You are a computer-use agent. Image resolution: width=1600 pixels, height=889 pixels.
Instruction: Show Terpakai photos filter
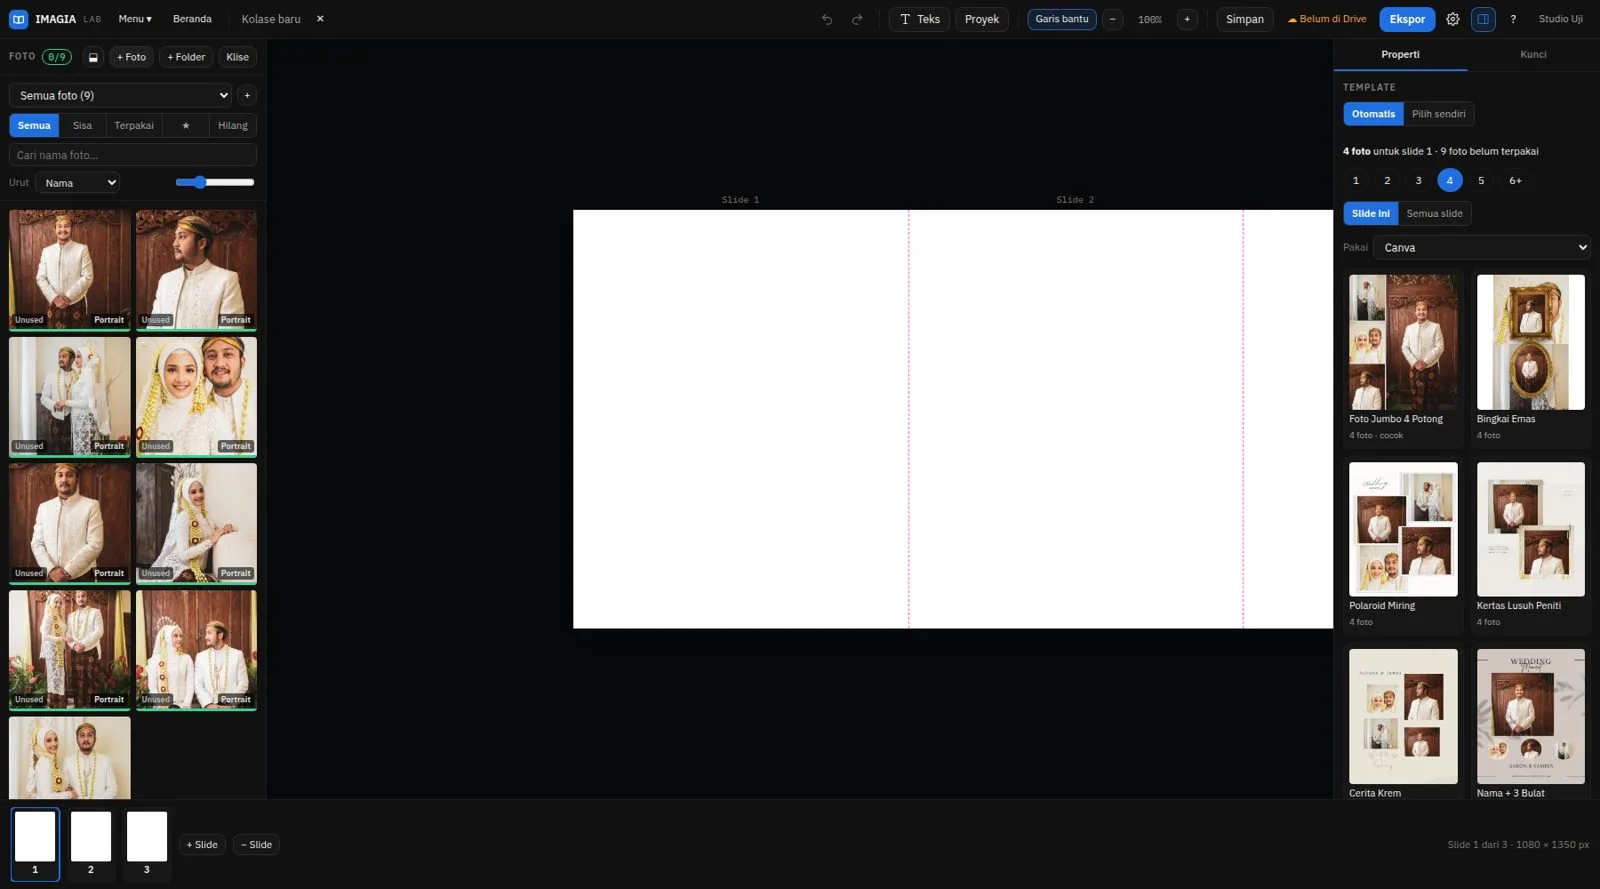coord(134,125)
